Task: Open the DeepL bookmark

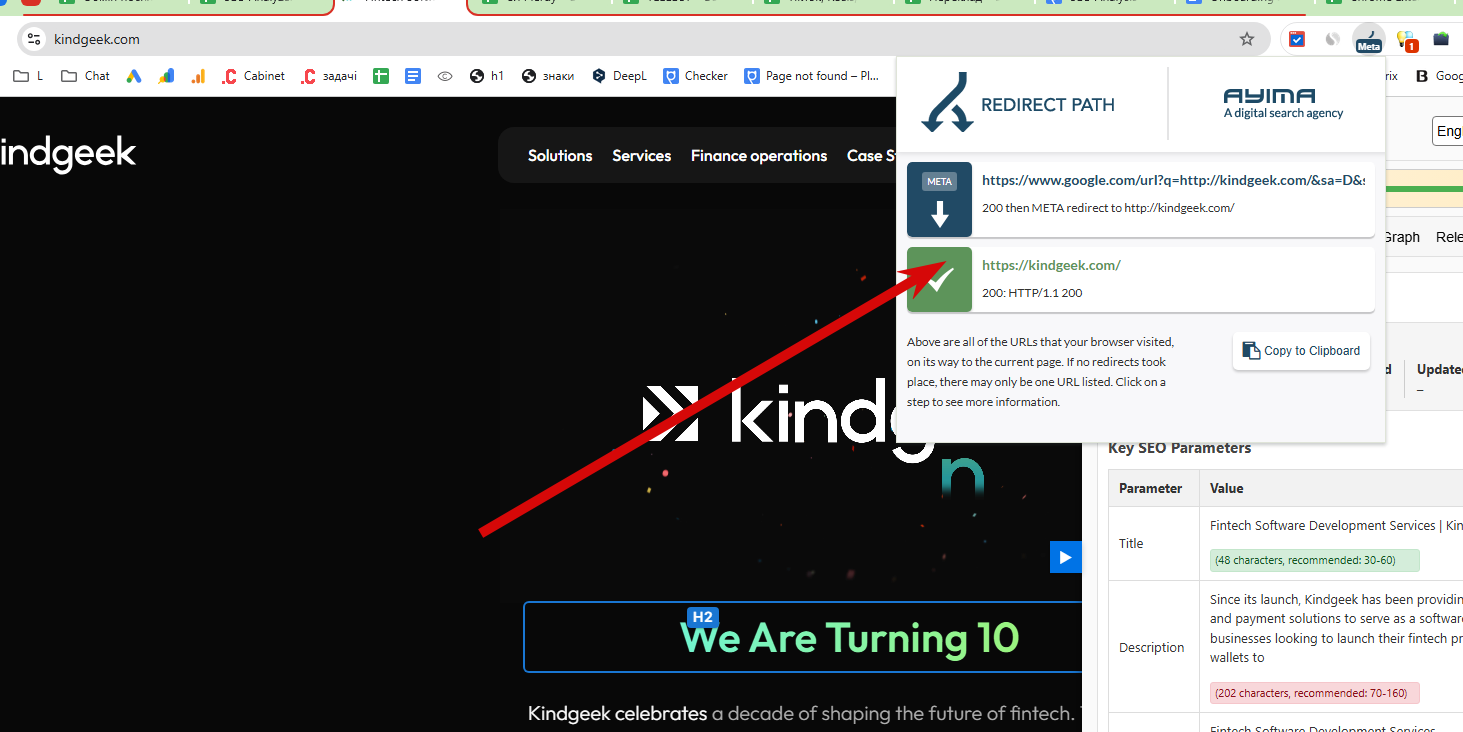Action: click(619, 76)
